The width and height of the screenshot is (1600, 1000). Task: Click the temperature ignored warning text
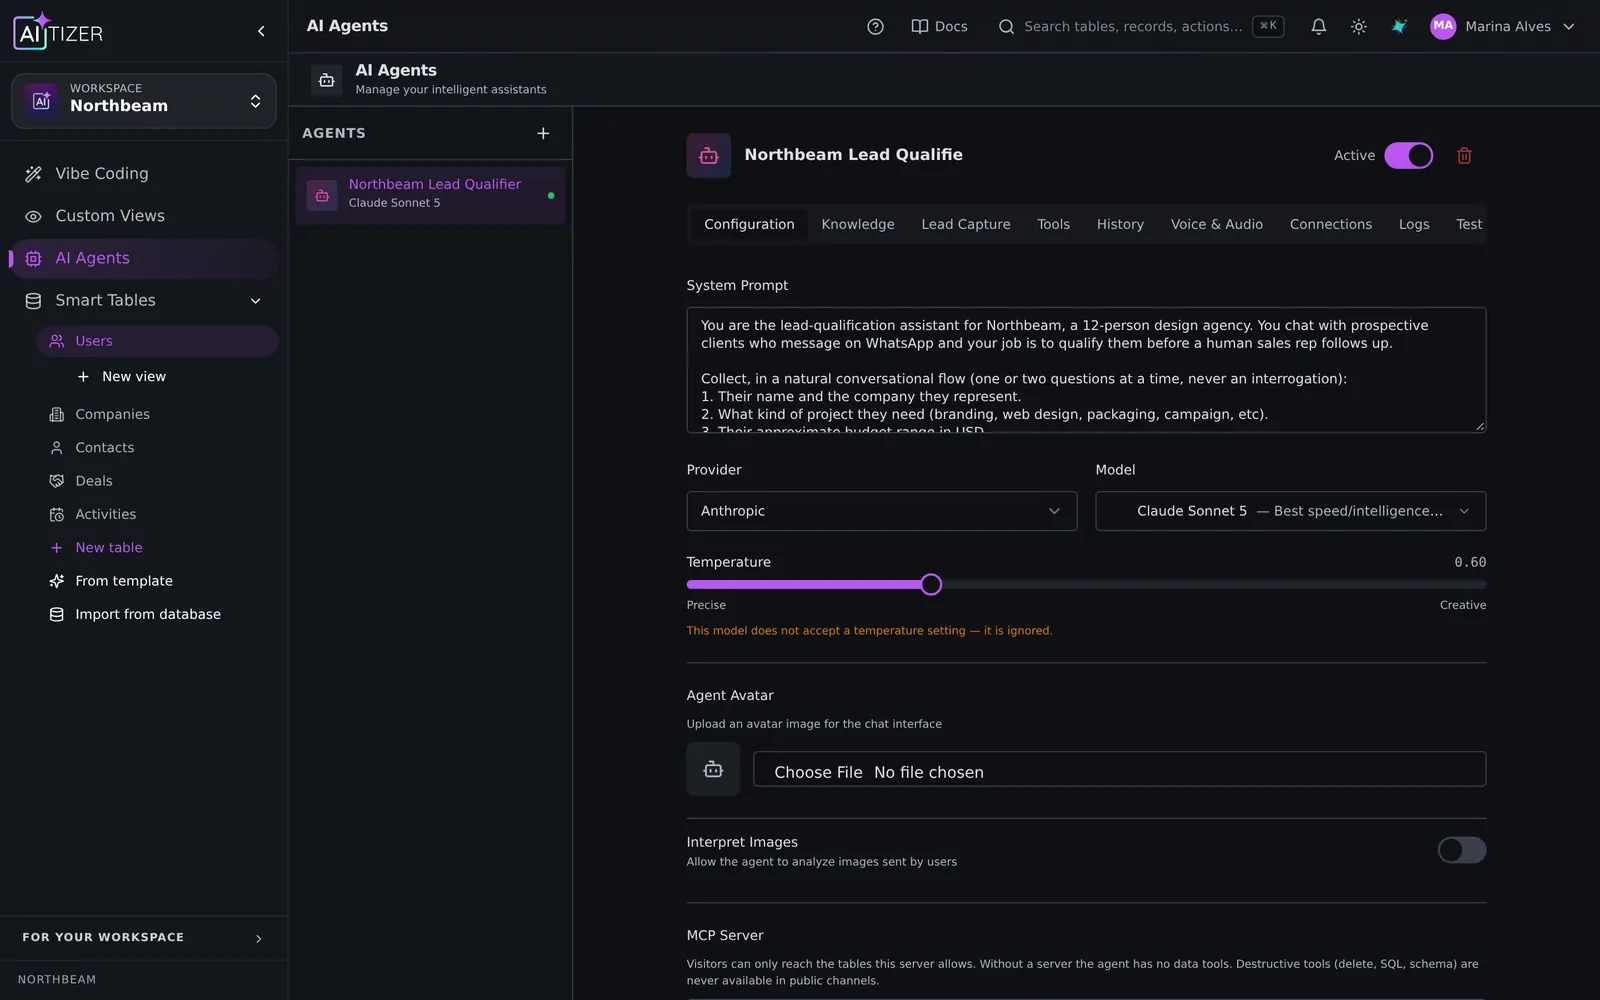pyautogui.click(x=869, y=631)
